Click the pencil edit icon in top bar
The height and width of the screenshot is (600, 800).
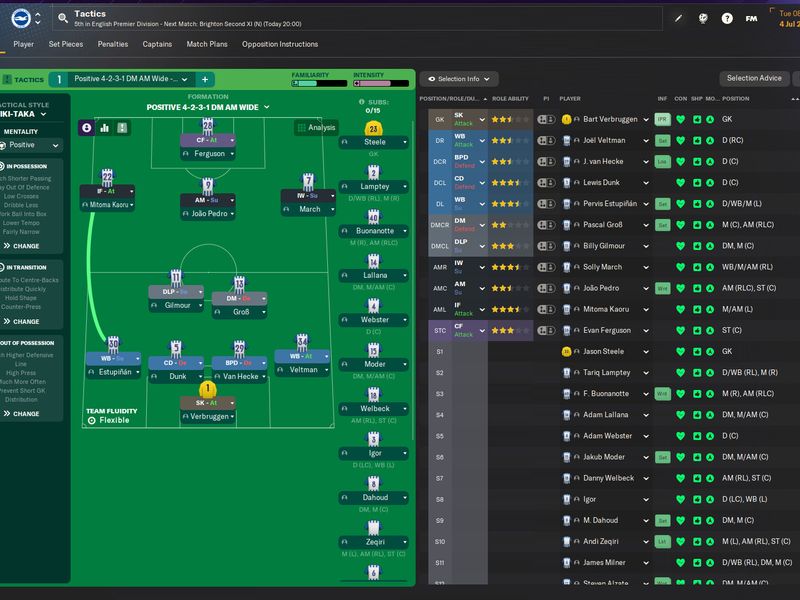(x=678, y=18)
